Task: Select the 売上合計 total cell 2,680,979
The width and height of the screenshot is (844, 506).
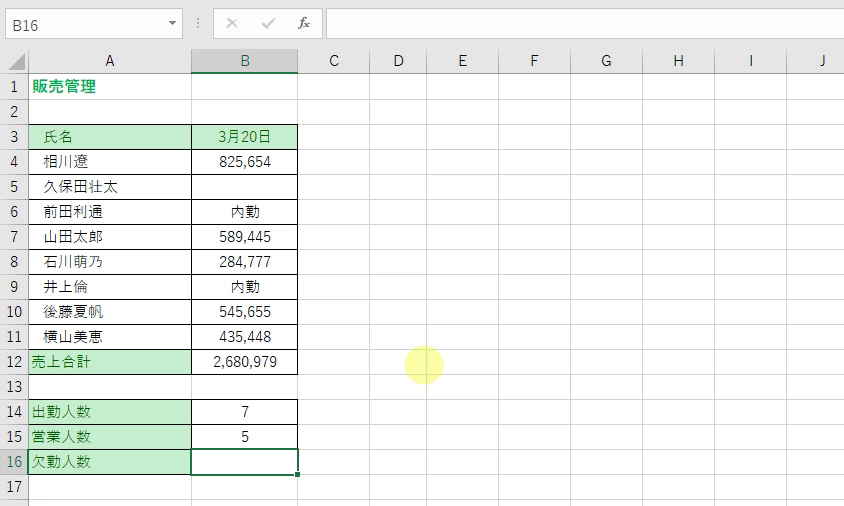Action: tap(244, 362)
